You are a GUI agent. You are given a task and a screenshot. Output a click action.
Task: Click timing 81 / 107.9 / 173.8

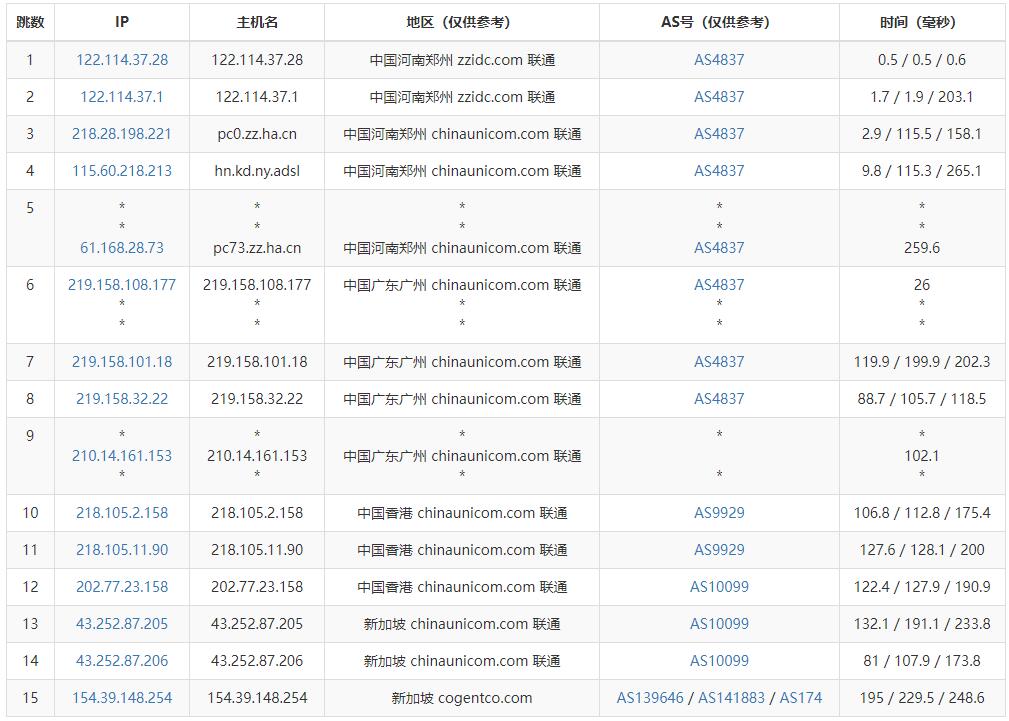(x=921, y=661)
